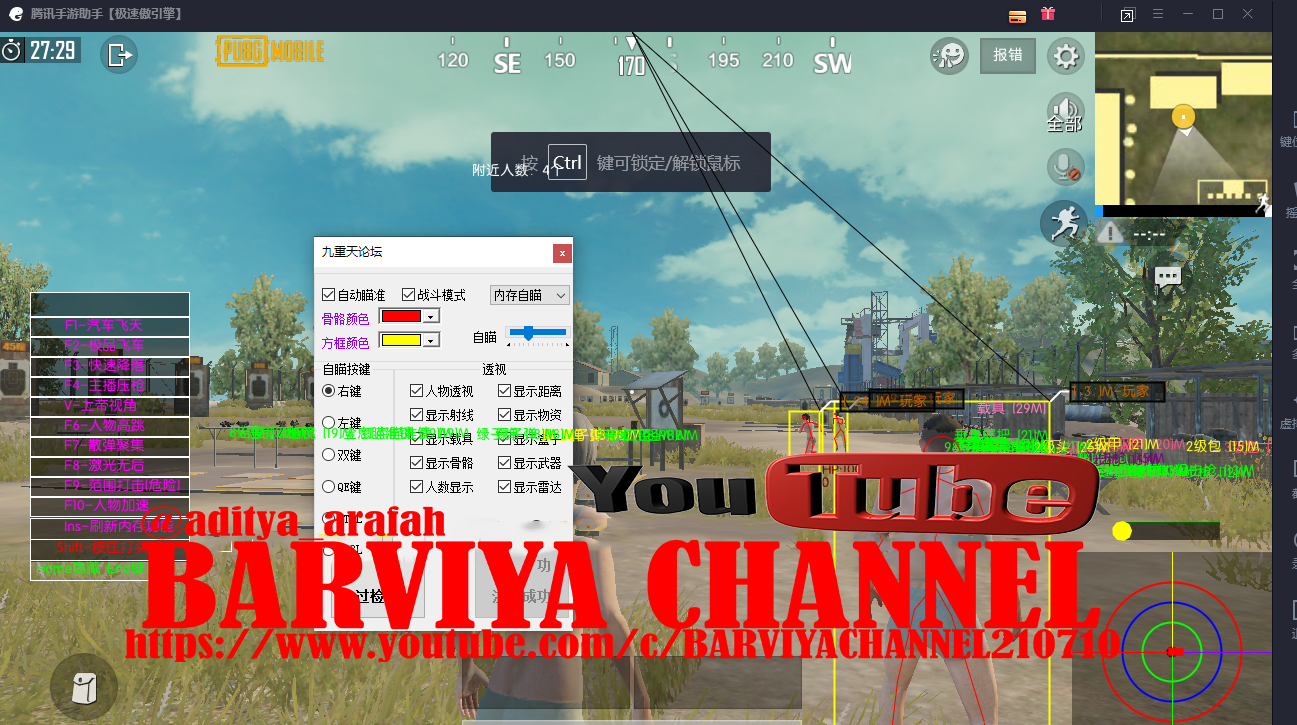Select the 右键 radio button
The height and width of the screenshot is (725, 1297).
click(x=329, y=391)
